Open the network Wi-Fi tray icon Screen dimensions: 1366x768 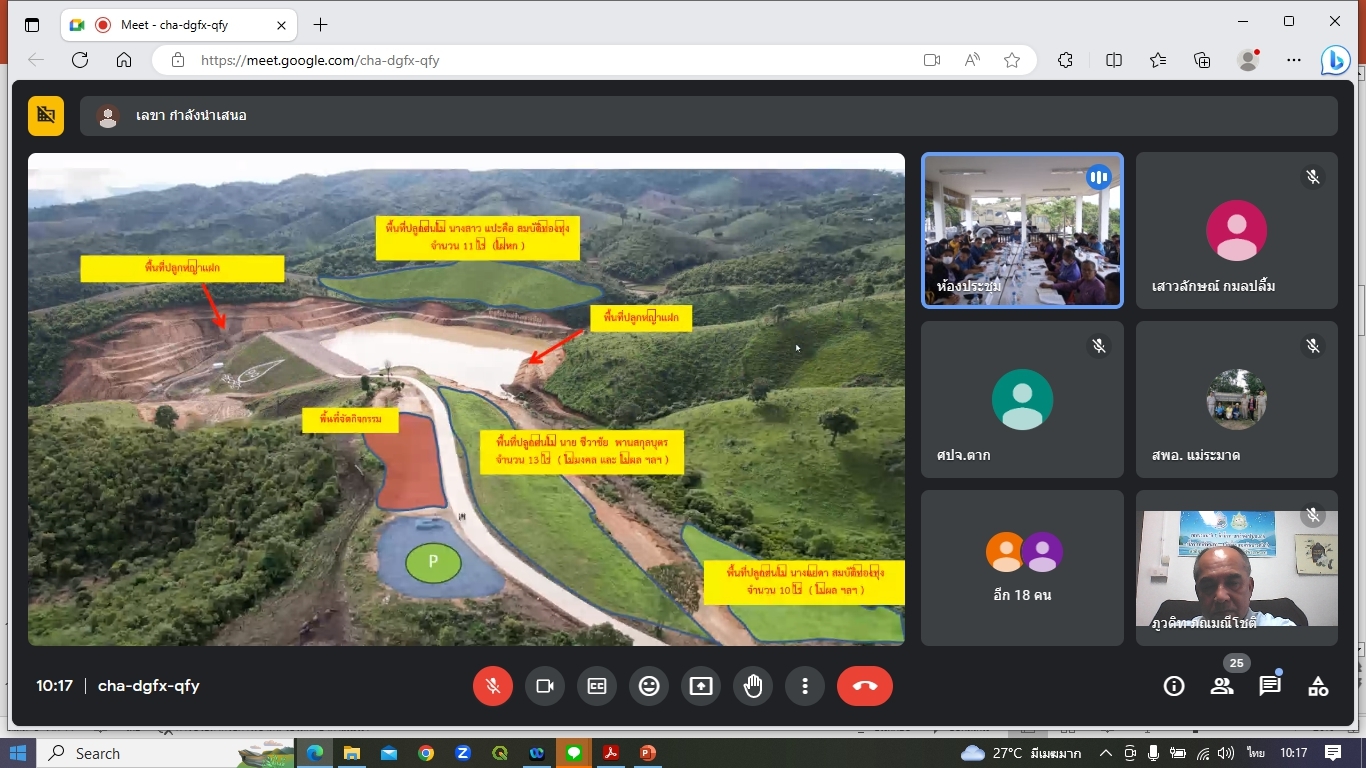(1202, 753)
